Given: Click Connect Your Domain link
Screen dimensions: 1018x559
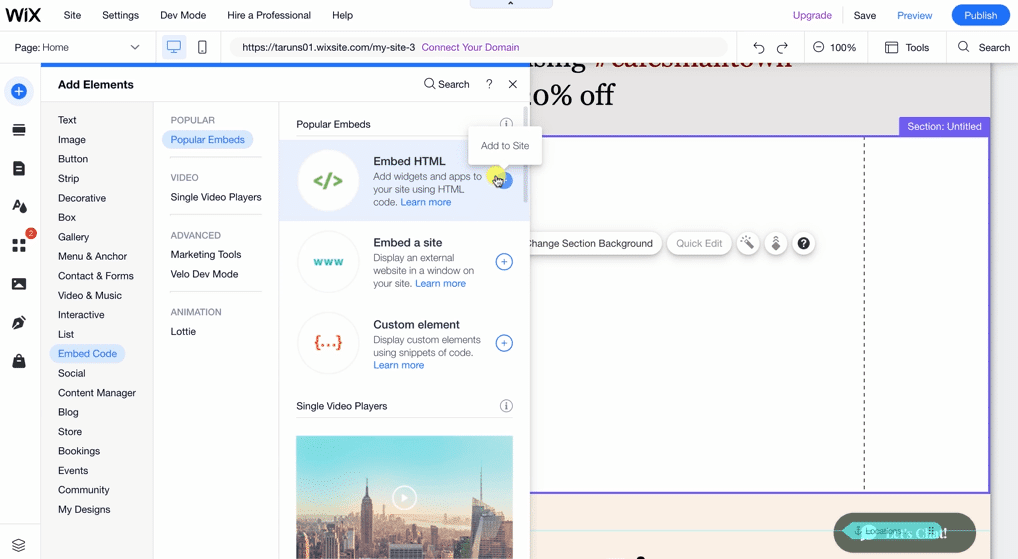Looking at the screenshot, I should tap(470, 47).
